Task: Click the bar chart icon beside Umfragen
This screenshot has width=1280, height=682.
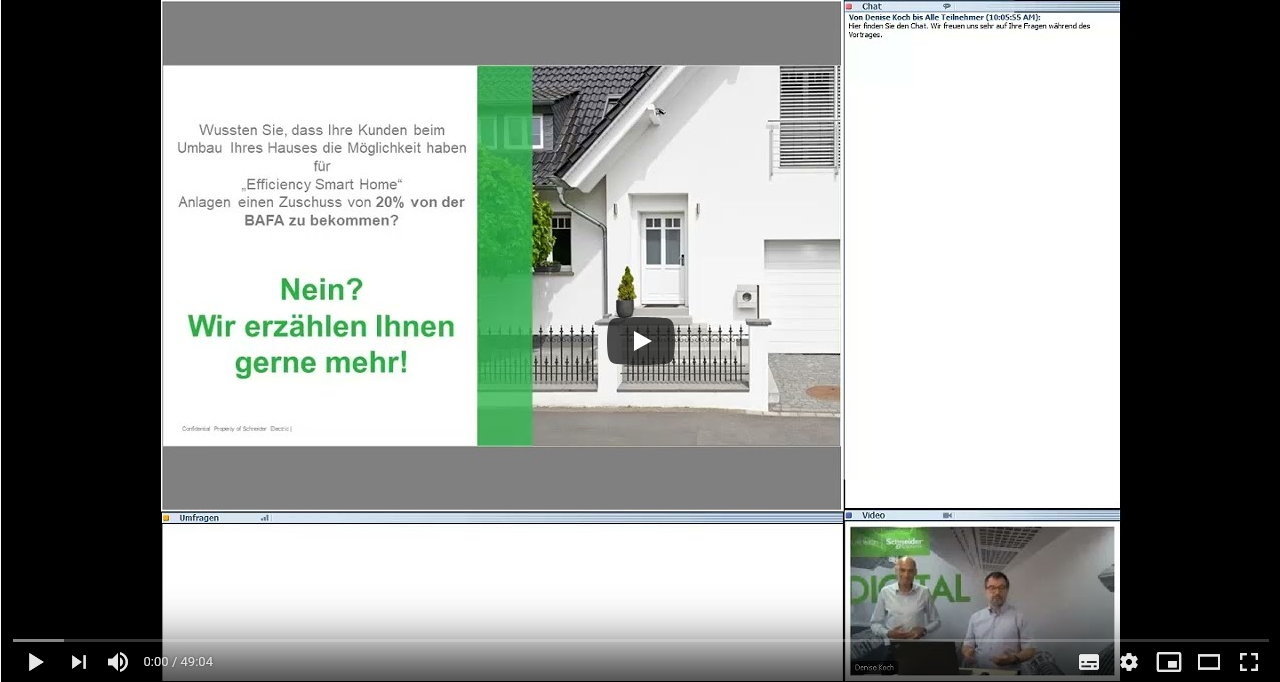Action: (x=264, y=517)
